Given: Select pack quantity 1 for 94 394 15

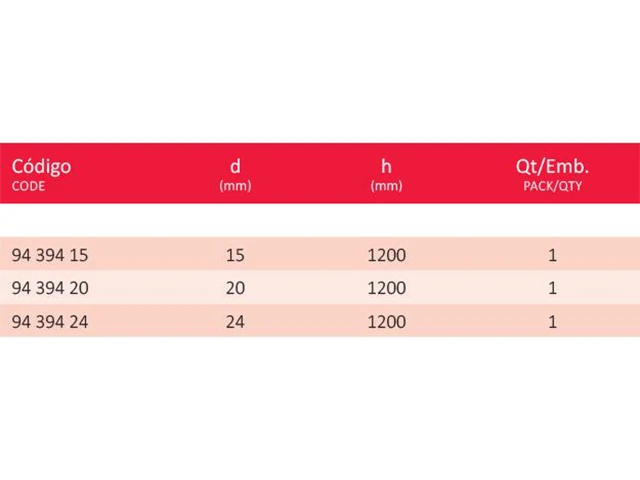Looking at the screenshot, I should click(552, 255).
